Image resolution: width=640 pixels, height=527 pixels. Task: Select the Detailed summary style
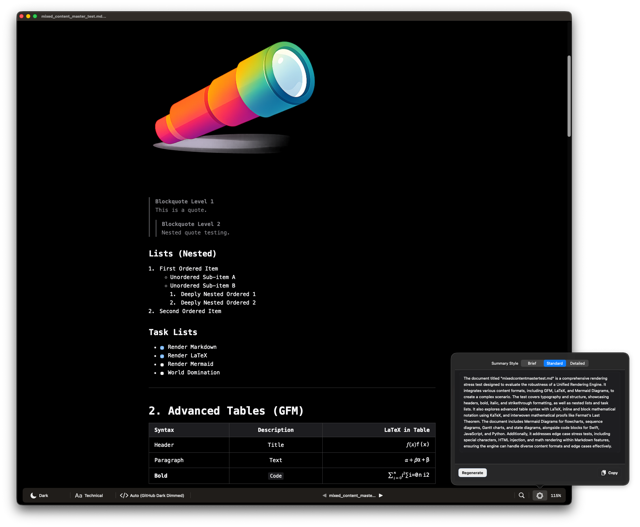point(577,363)
